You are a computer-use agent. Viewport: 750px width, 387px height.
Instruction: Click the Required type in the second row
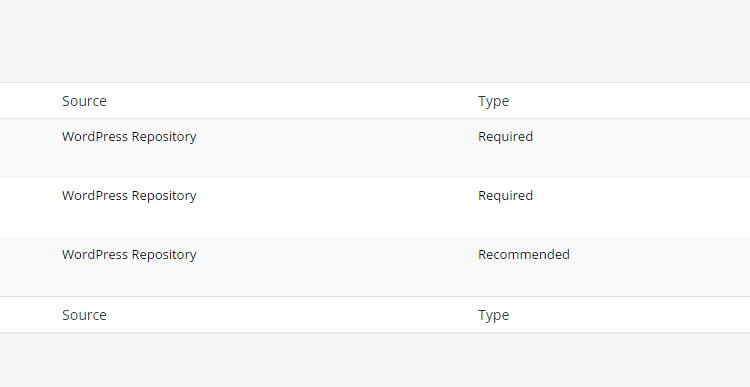(506, 196)
